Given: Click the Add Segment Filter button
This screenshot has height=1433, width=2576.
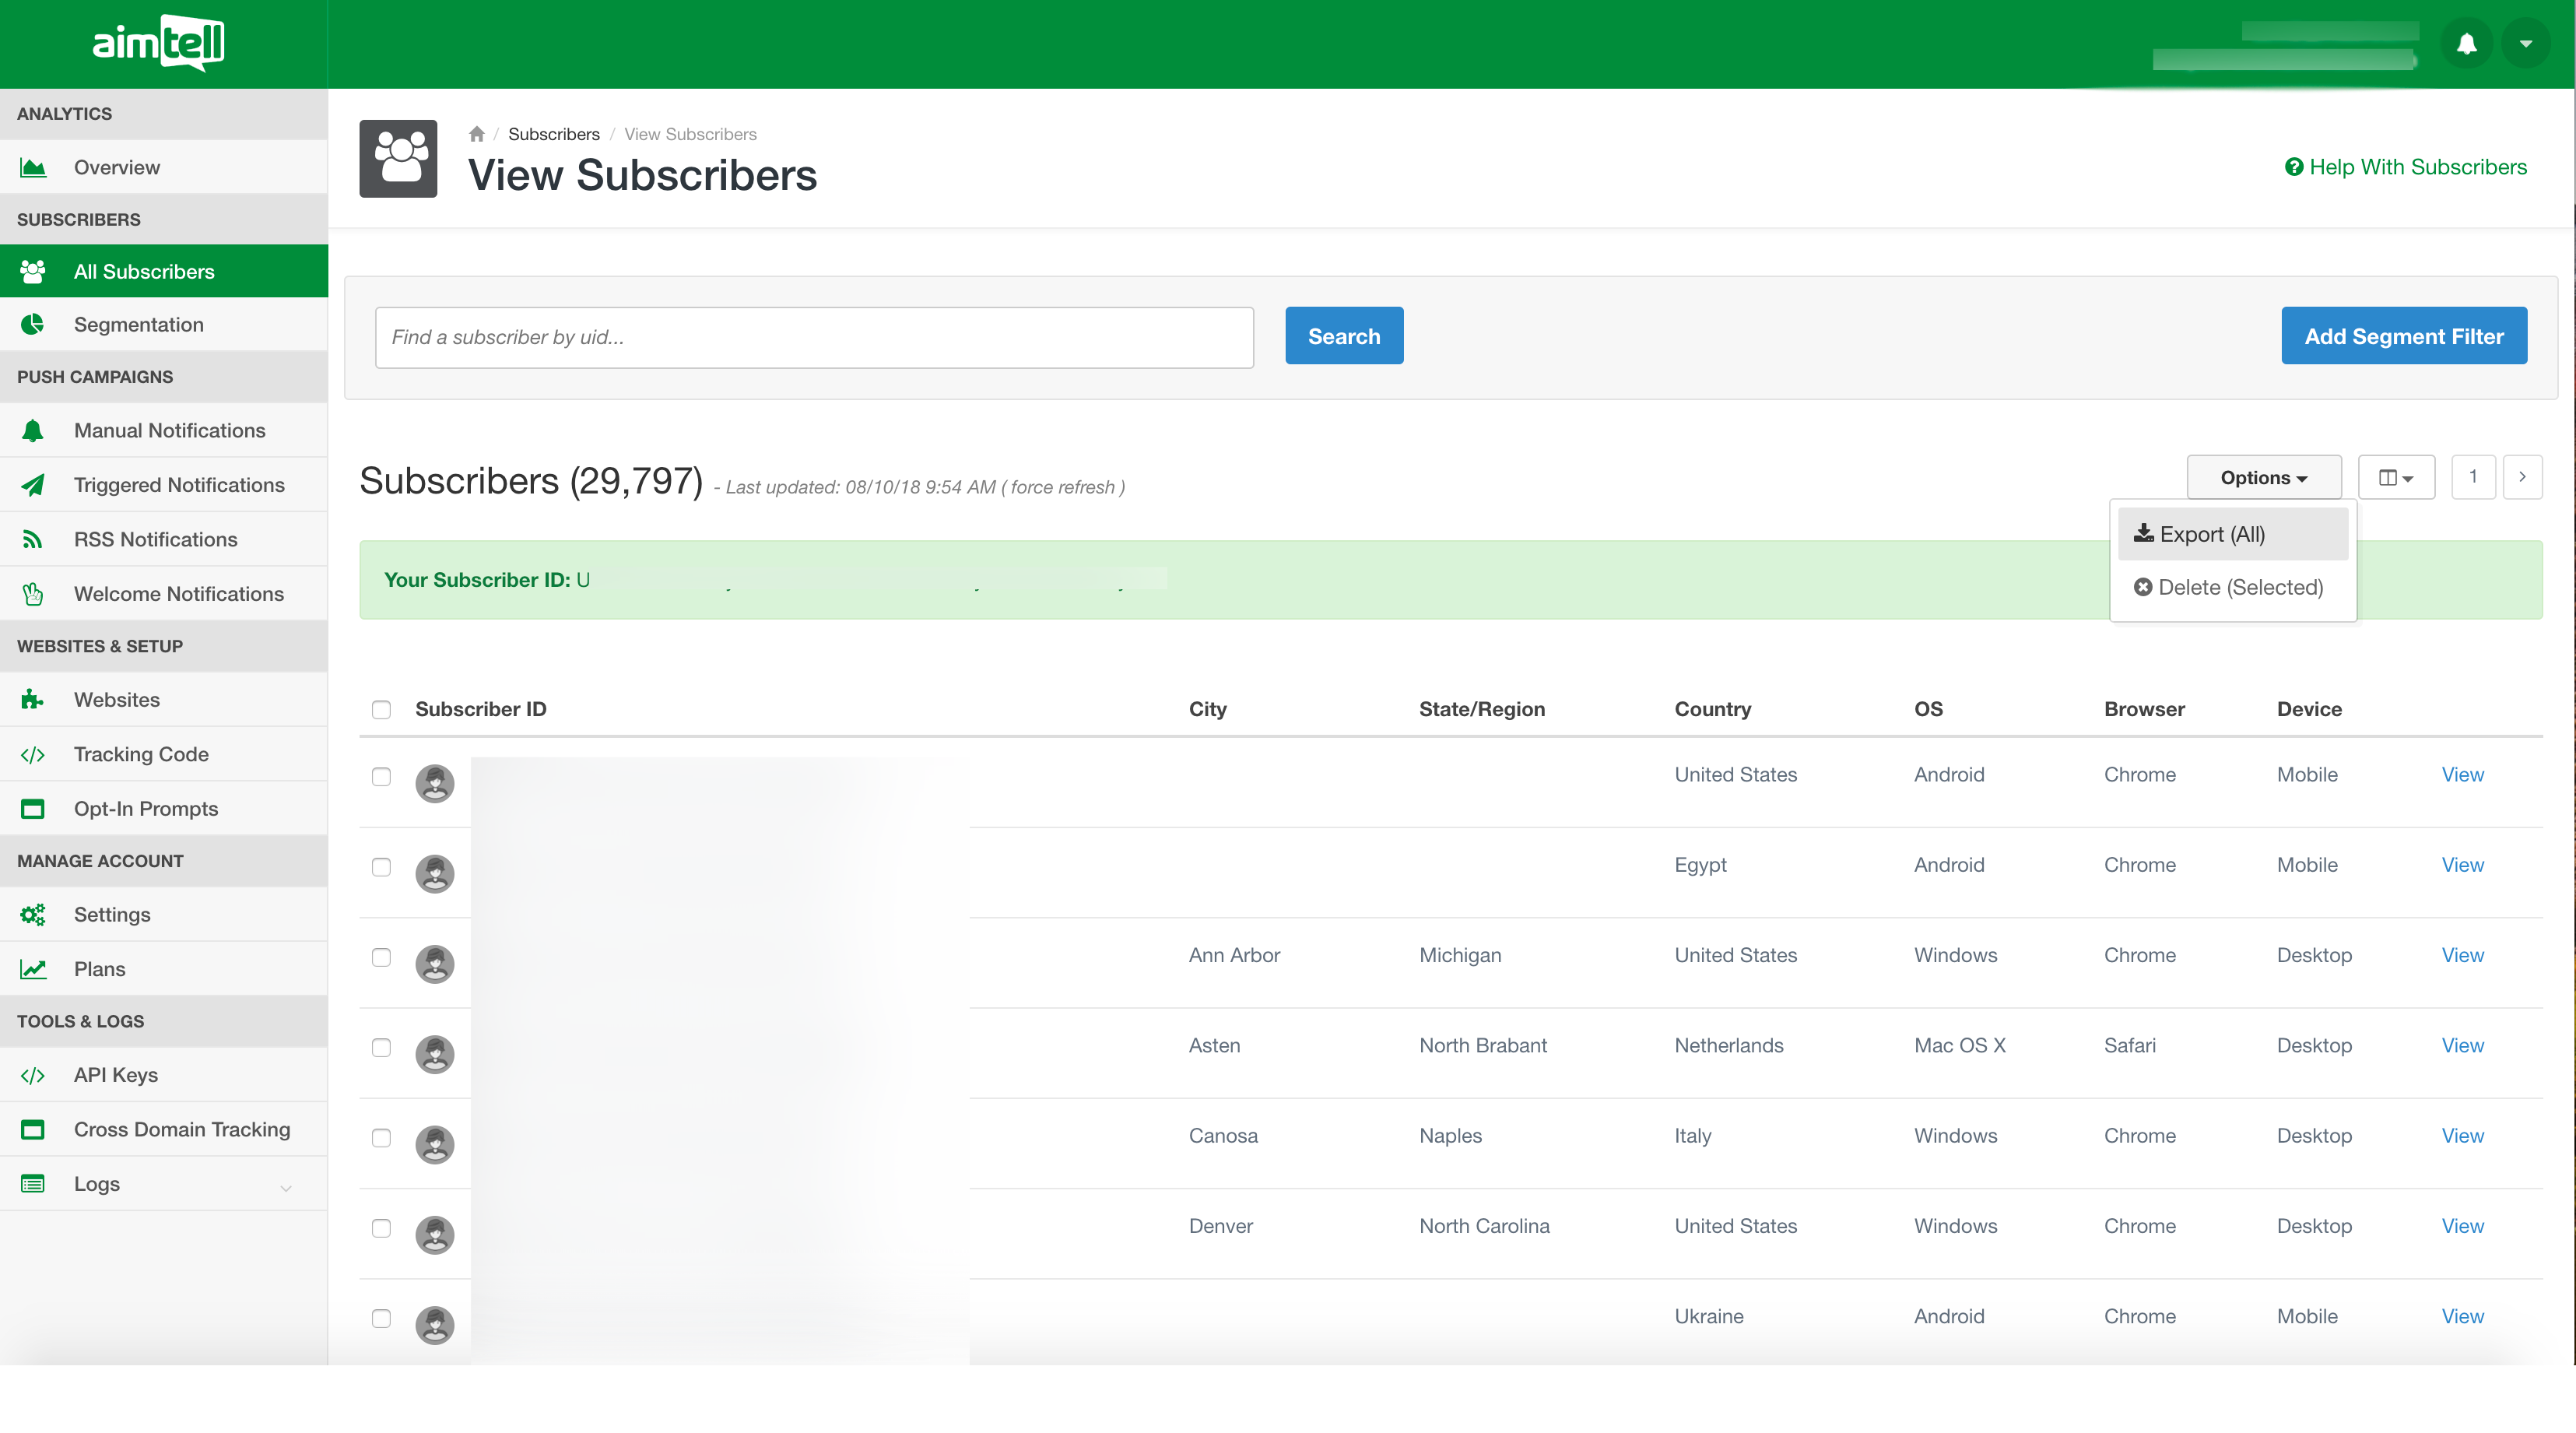Looking at the screenshot, I should click(x=2403, y=336).
